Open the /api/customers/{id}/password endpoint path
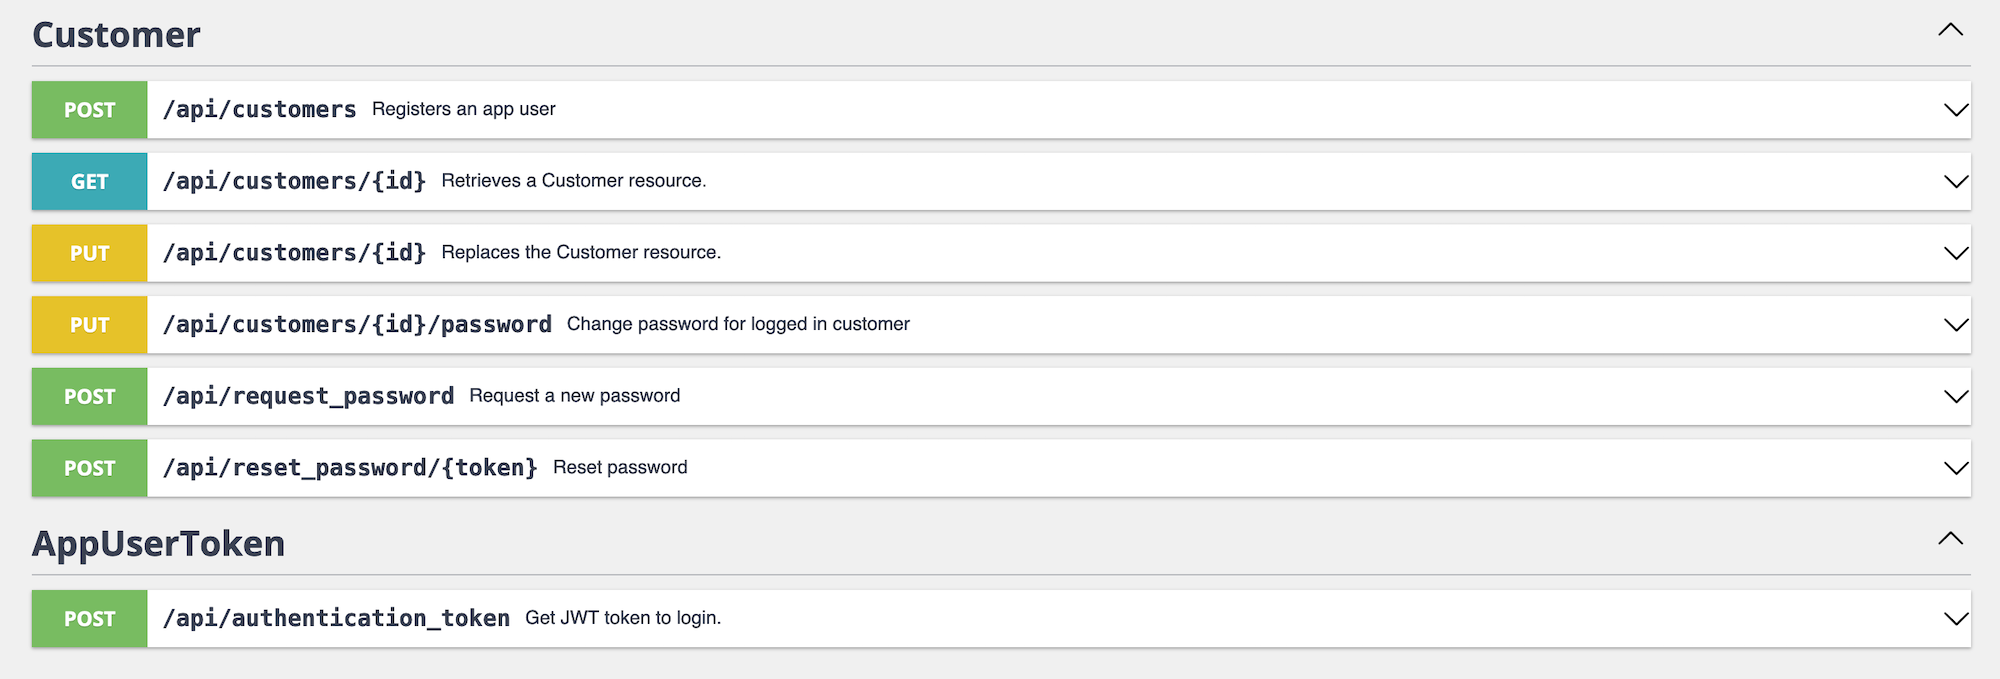 tap(357, 324)
